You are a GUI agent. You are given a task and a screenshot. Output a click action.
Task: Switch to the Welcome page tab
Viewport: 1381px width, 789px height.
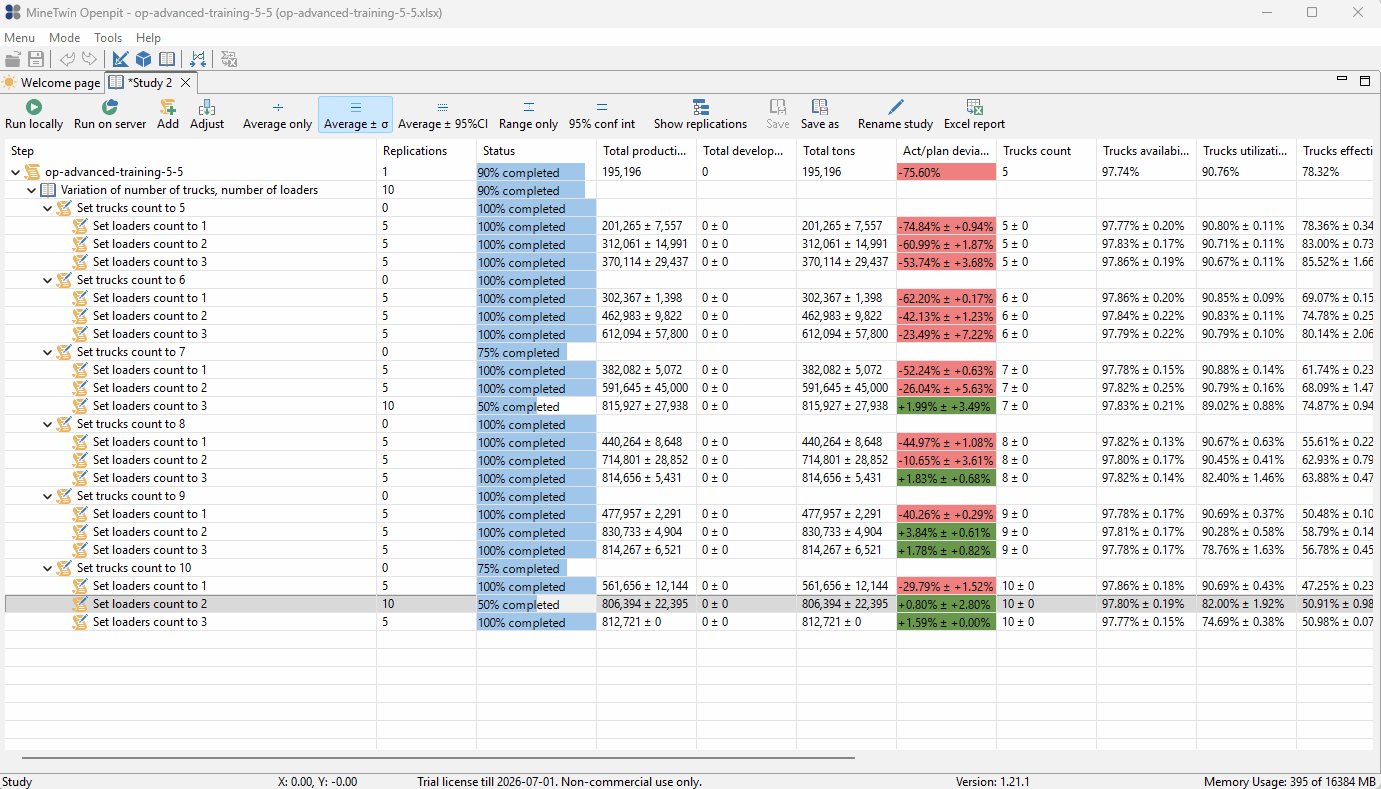(51, 83)
